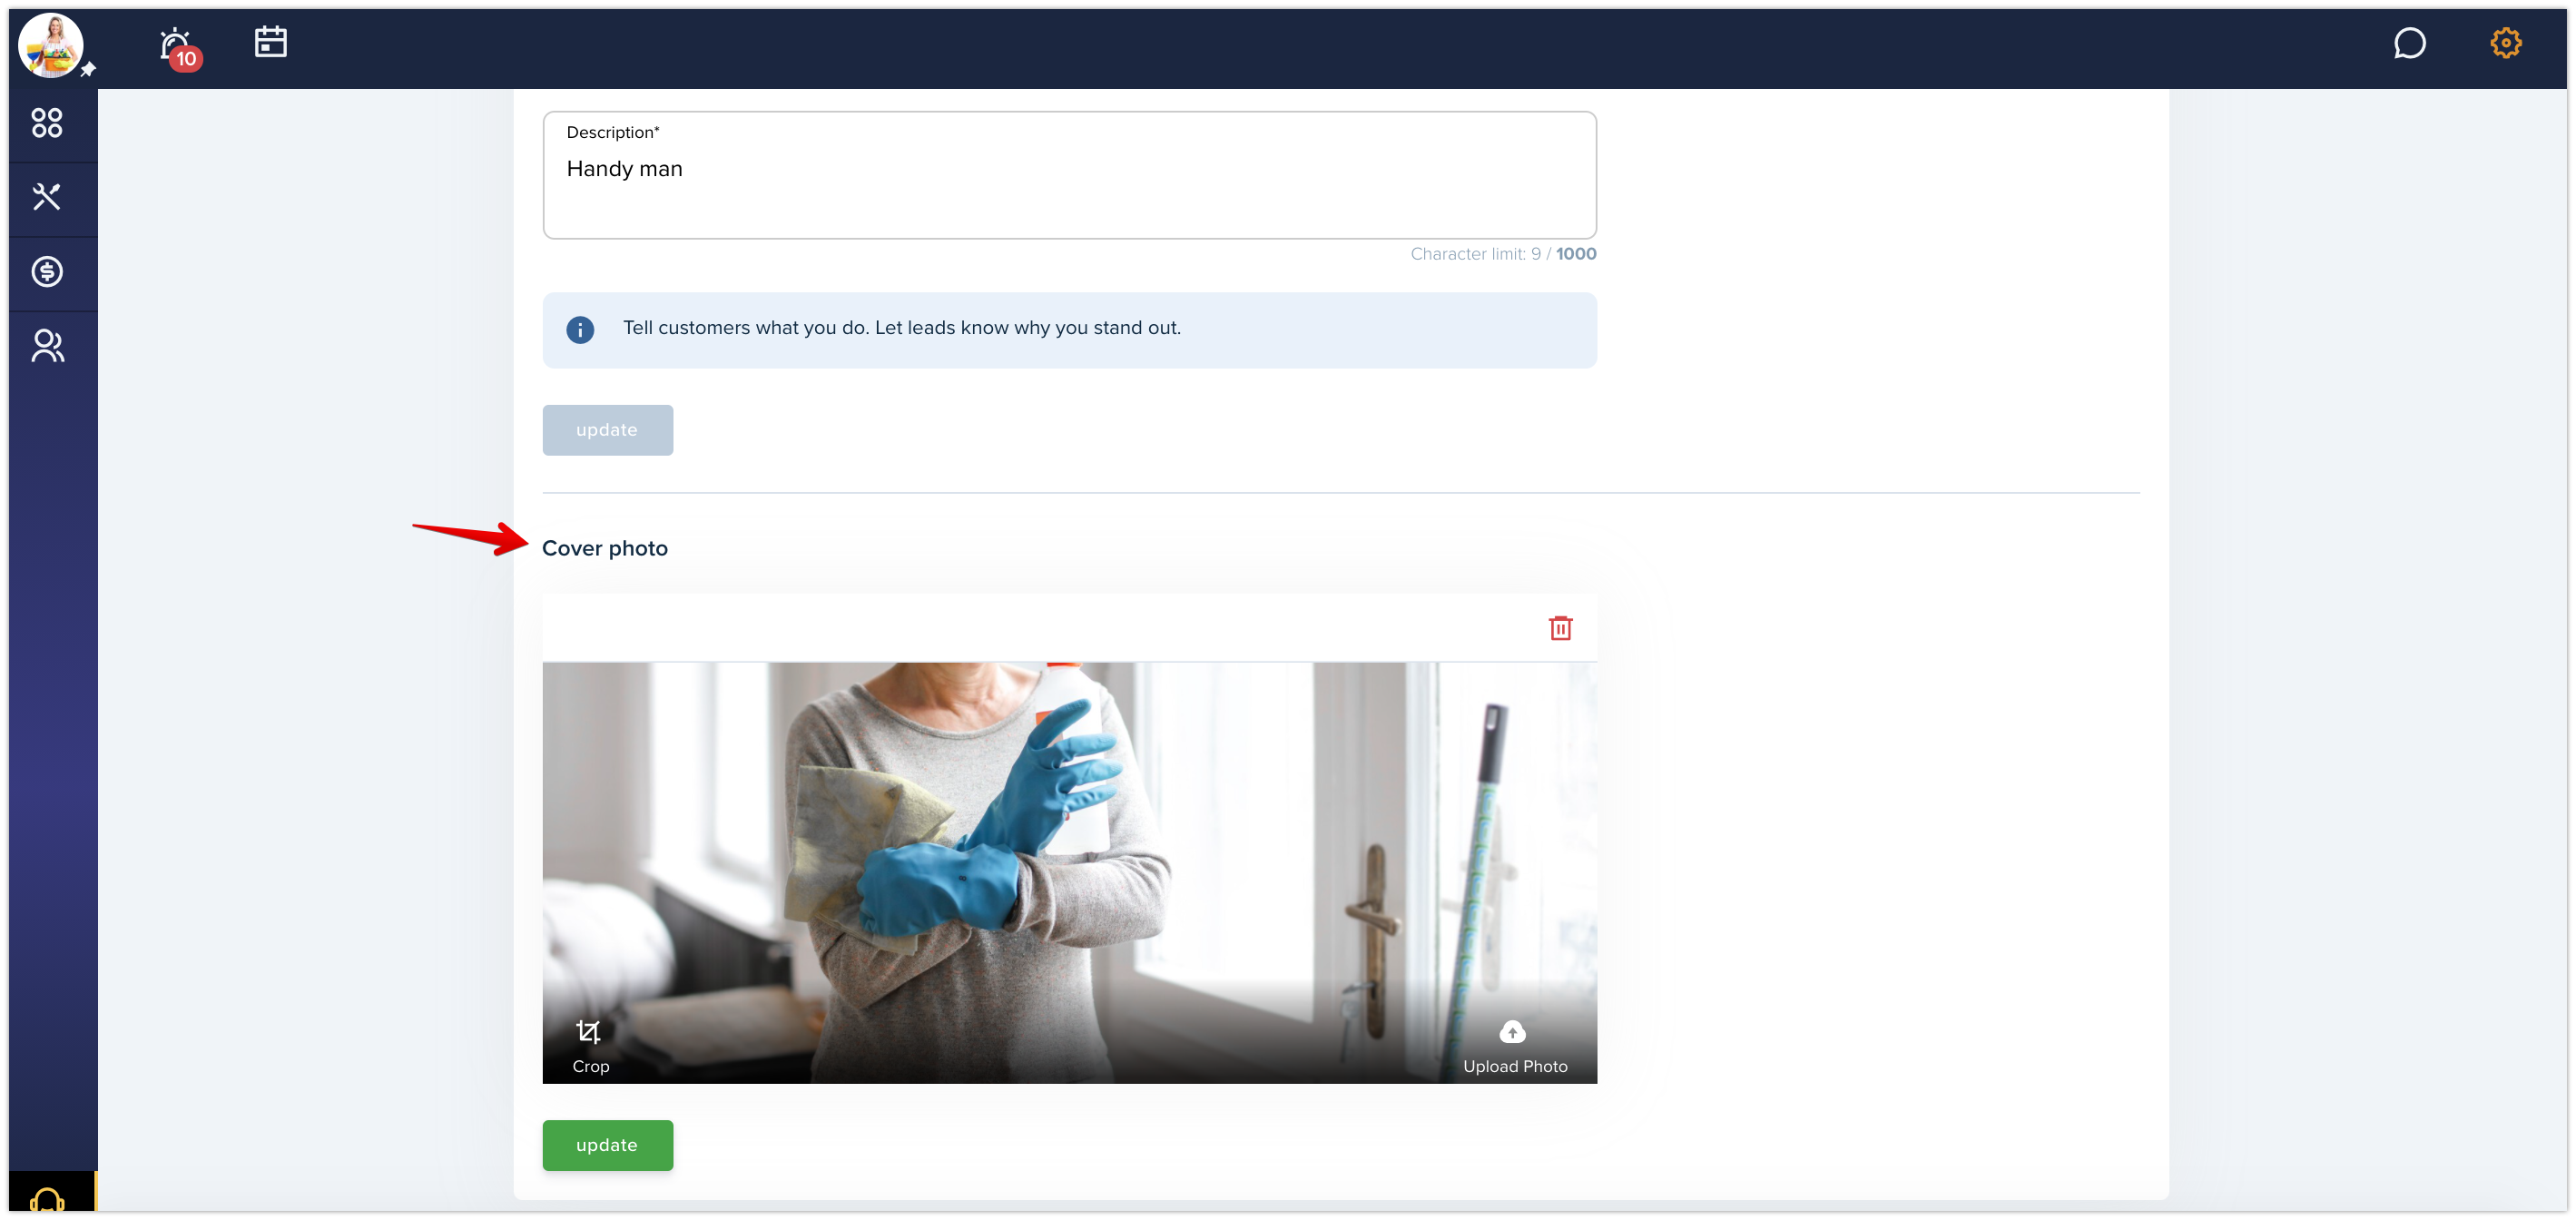Click Upload Photo on the cover image
The width and height of the screenshot is (2576, 1220).
[x=1515, y=1046]
